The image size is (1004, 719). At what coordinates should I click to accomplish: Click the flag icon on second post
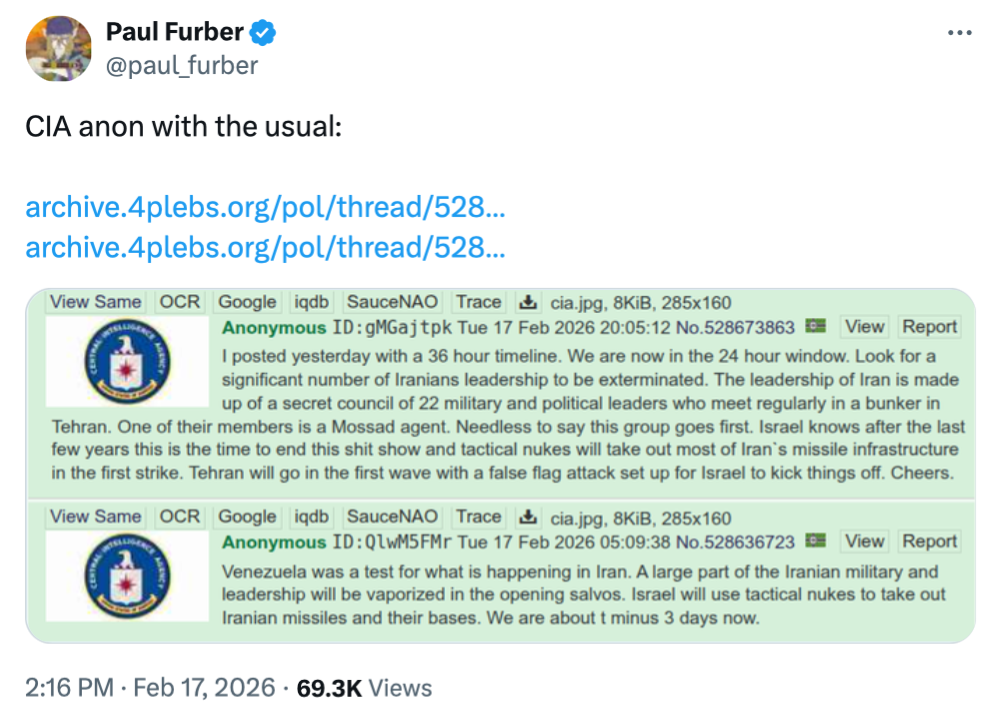[816, 542]
